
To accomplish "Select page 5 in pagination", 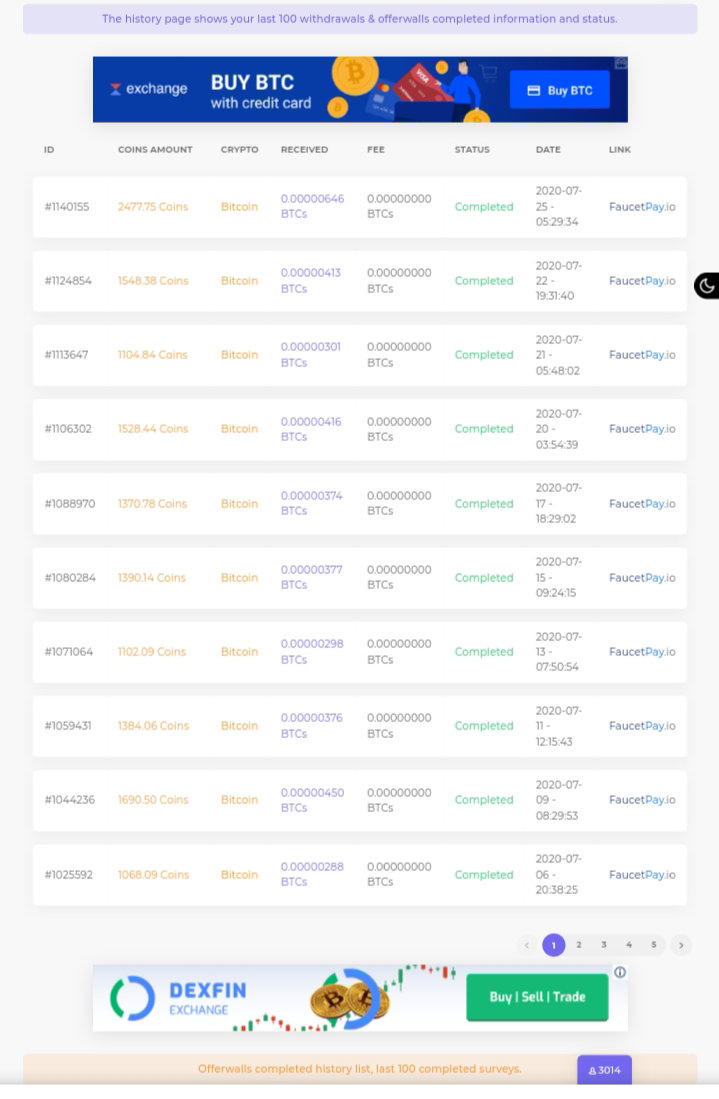I will 654,945.
